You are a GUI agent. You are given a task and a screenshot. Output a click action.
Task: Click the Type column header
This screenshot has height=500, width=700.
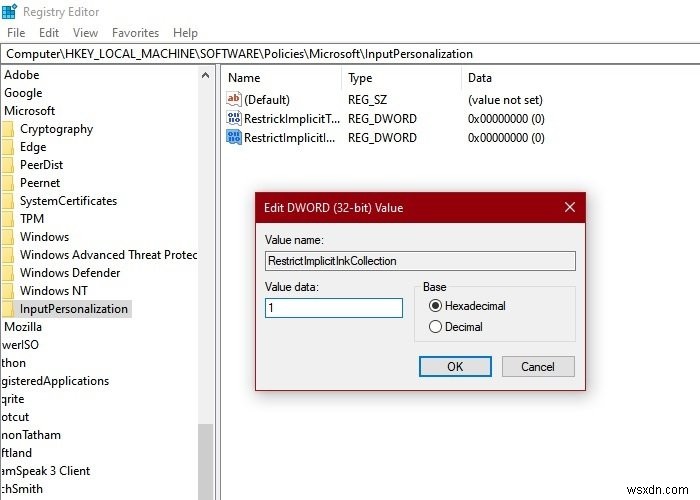coord(360,78)
